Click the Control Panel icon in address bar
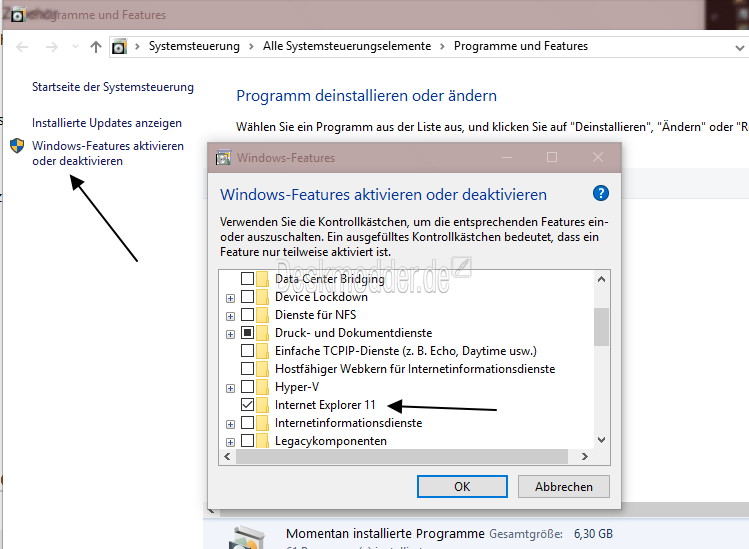The height and width of the screenshot is (549, 749). pyautogui.click(x=119, y=46)
